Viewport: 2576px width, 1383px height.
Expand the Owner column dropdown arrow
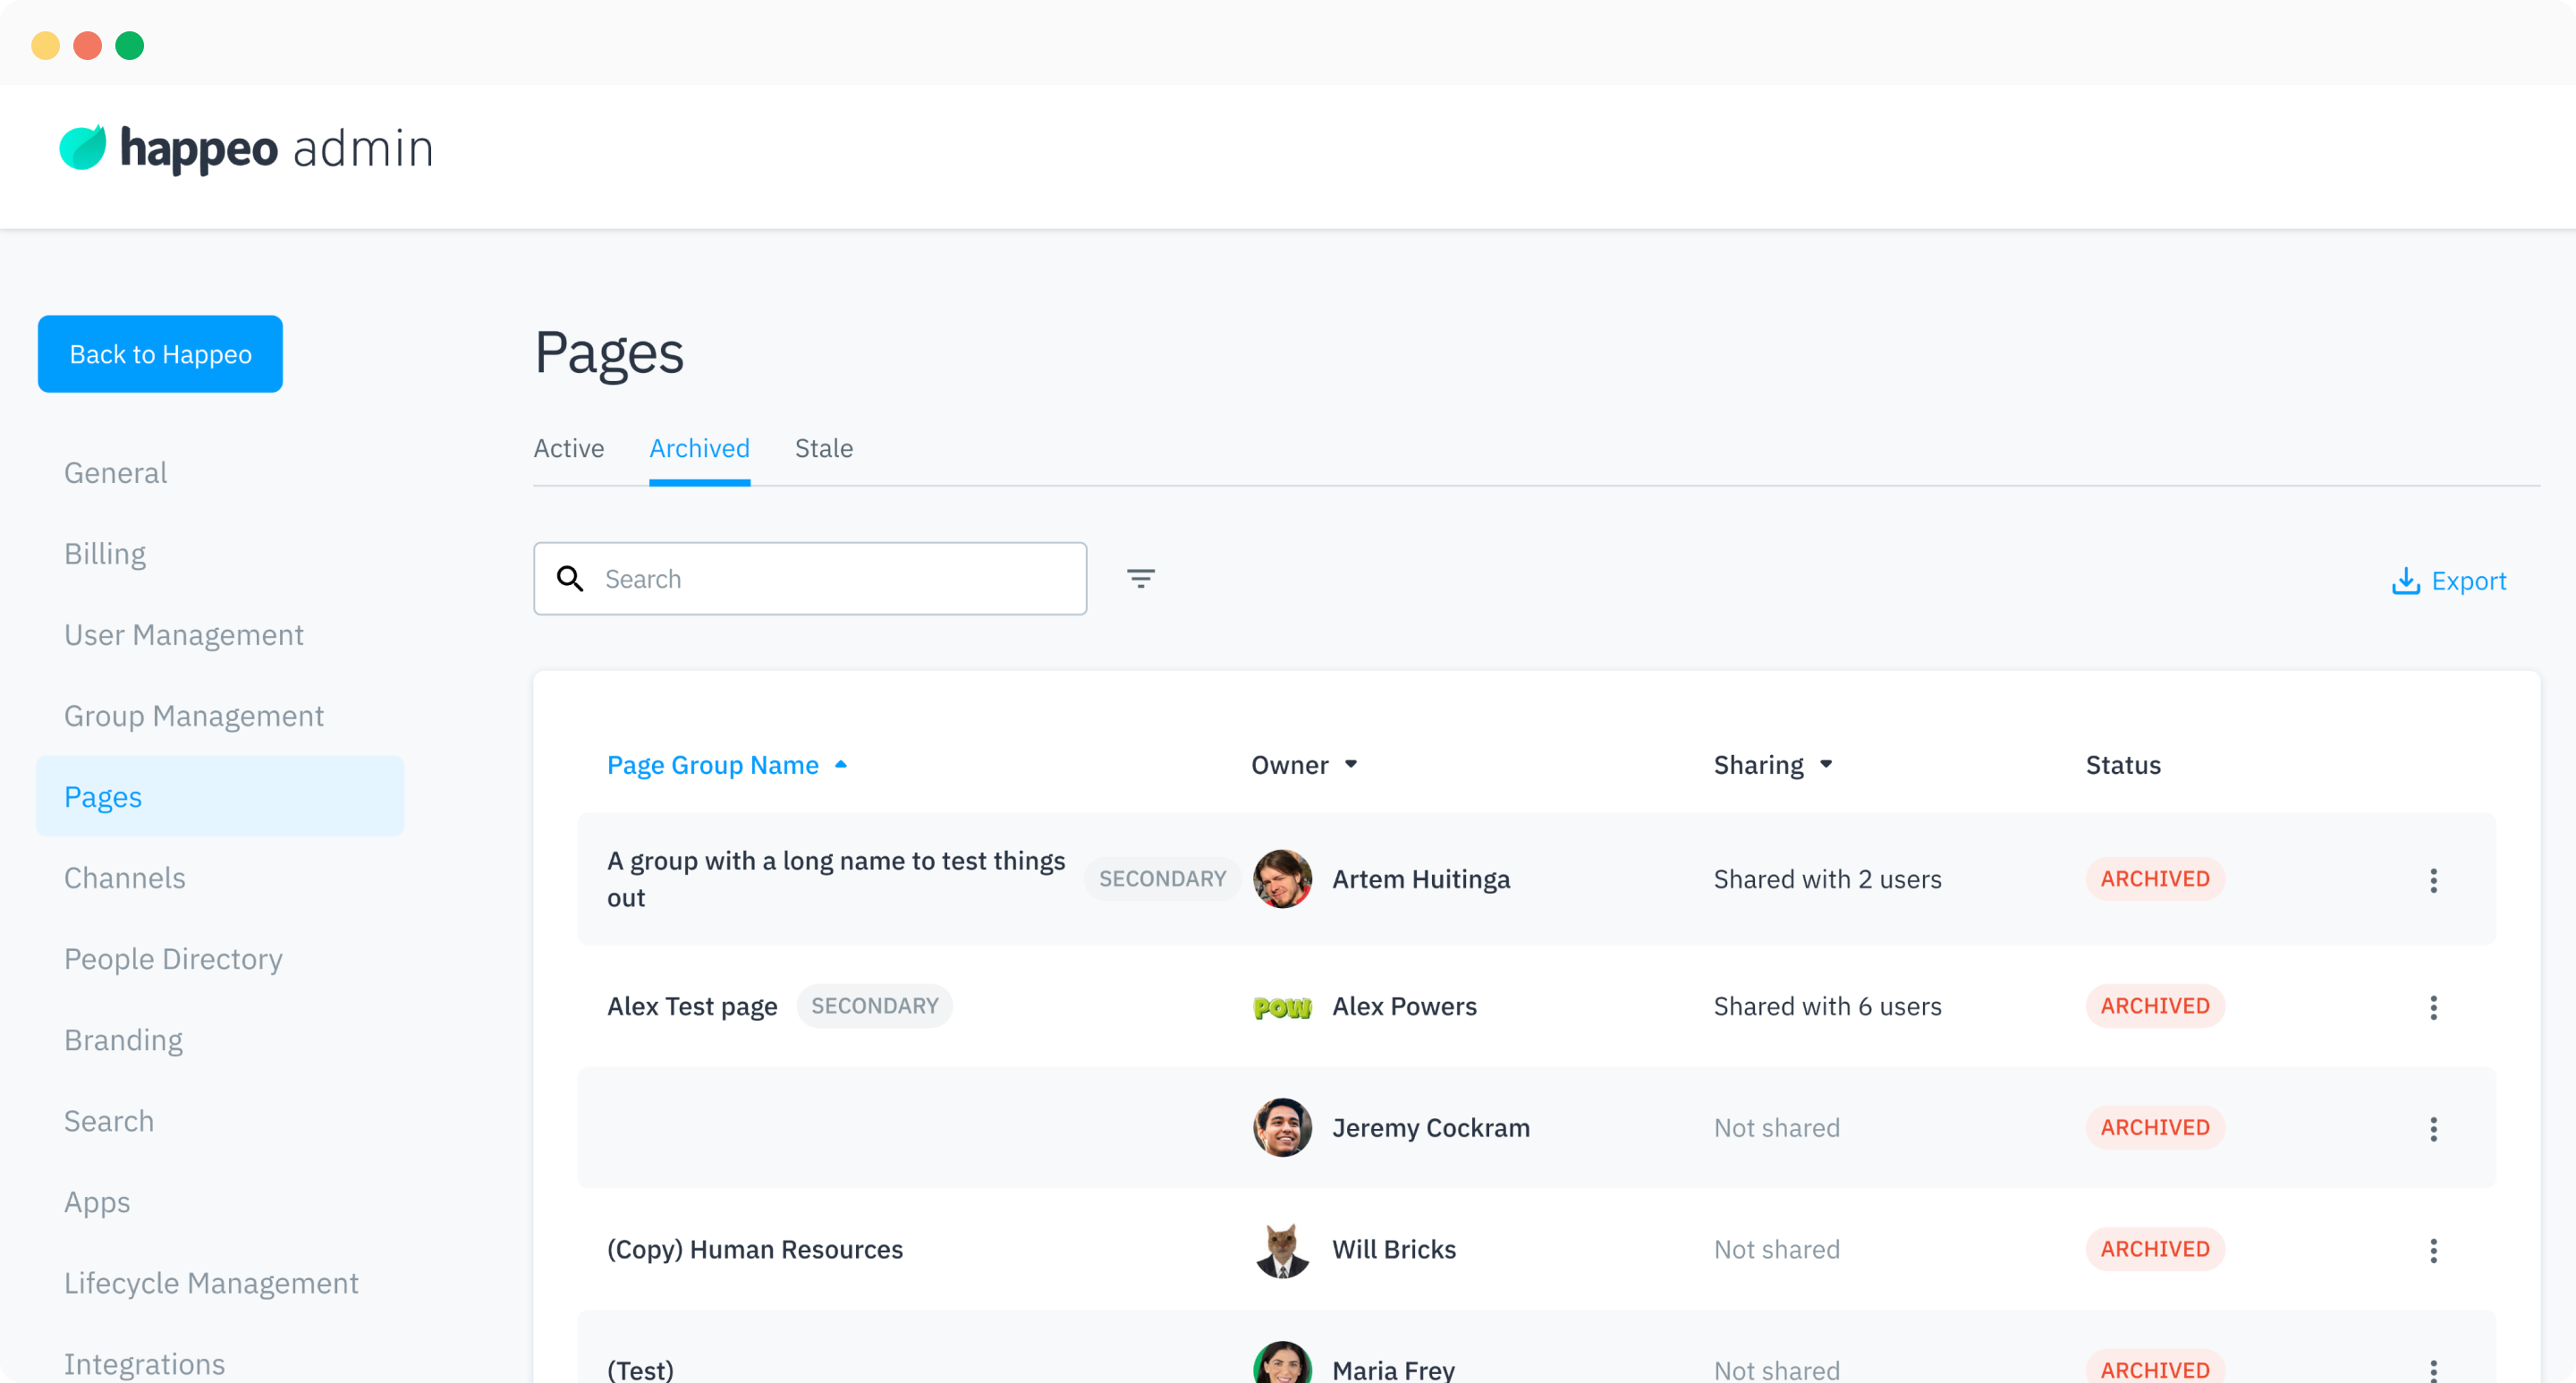1351,765
